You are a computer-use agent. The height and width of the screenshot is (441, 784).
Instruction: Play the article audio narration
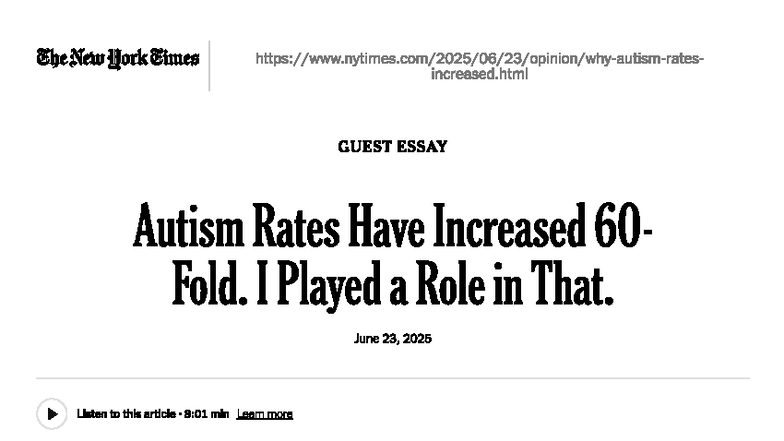51,414
